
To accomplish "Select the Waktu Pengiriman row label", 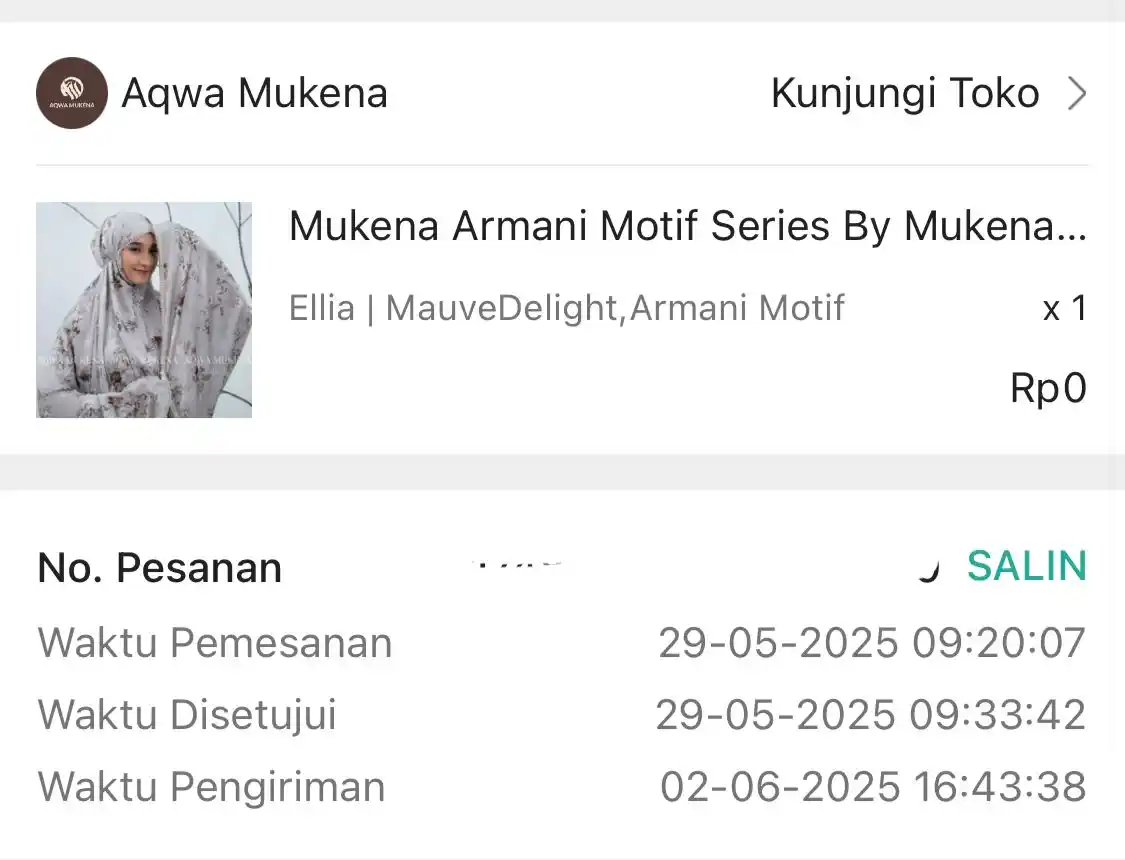I will pyautogui.click(x=212, y=788).
